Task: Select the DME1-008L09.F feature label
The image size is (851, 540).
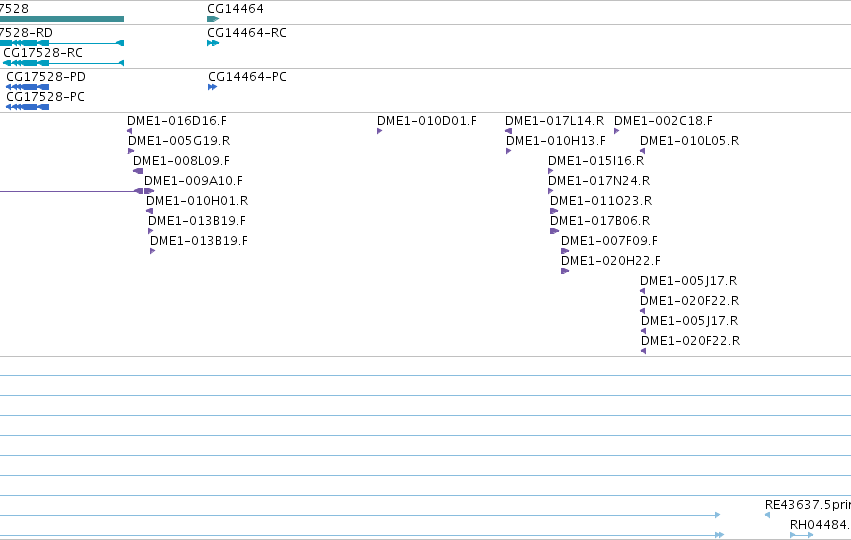Action: pyautogui.click(x=181, y=161)
